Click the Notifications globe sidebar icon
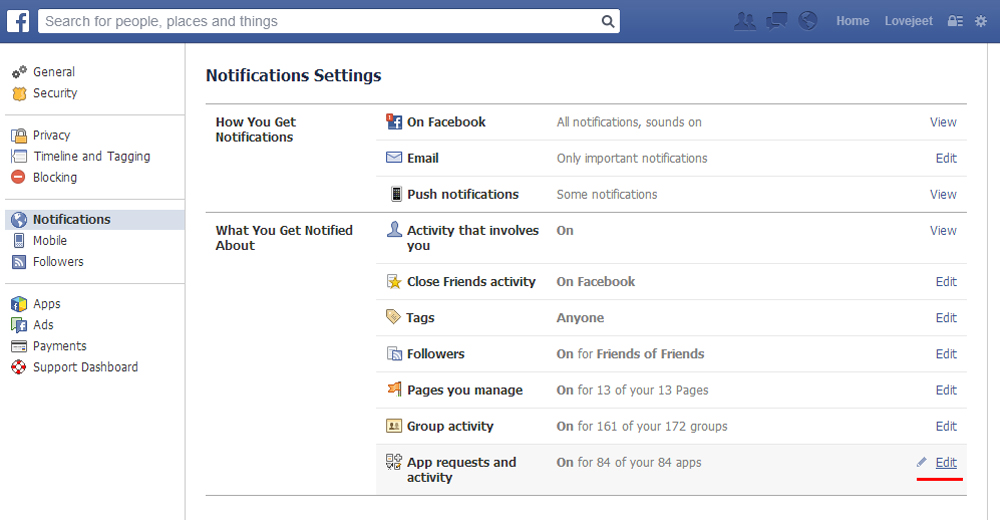Screen dimensions: 1000x520 (x=19, y=219)
